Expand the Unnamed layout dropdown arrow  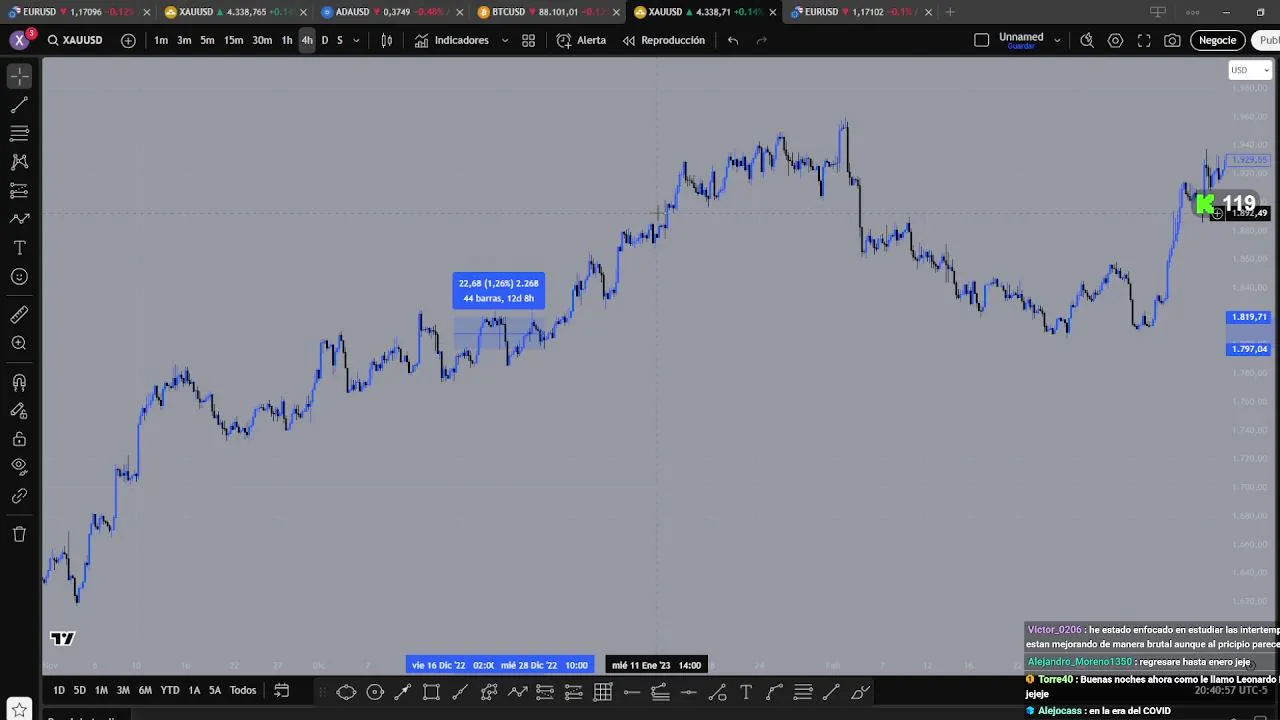(1057, 40)
